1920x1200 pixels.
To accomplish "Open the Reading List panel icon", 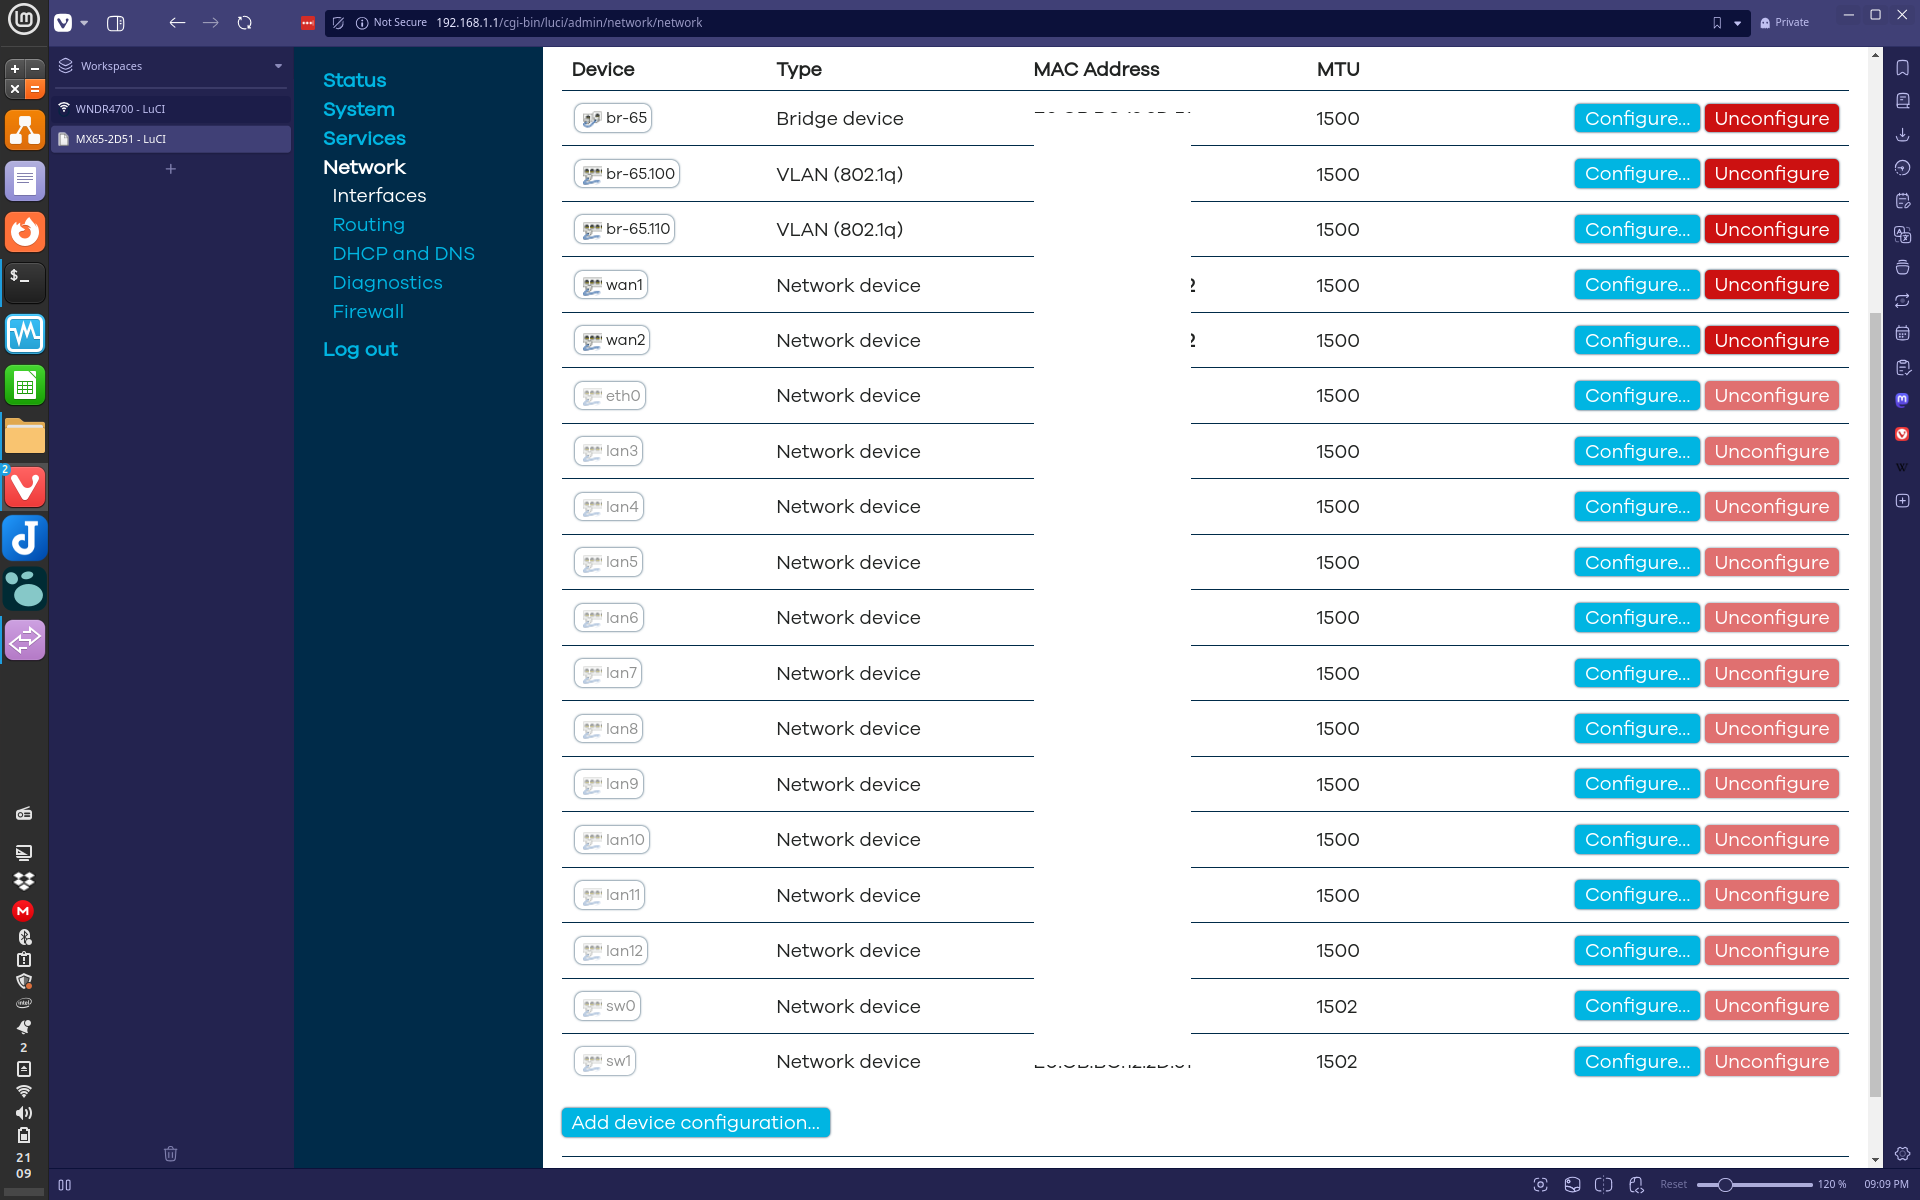I will (1902, 101).
